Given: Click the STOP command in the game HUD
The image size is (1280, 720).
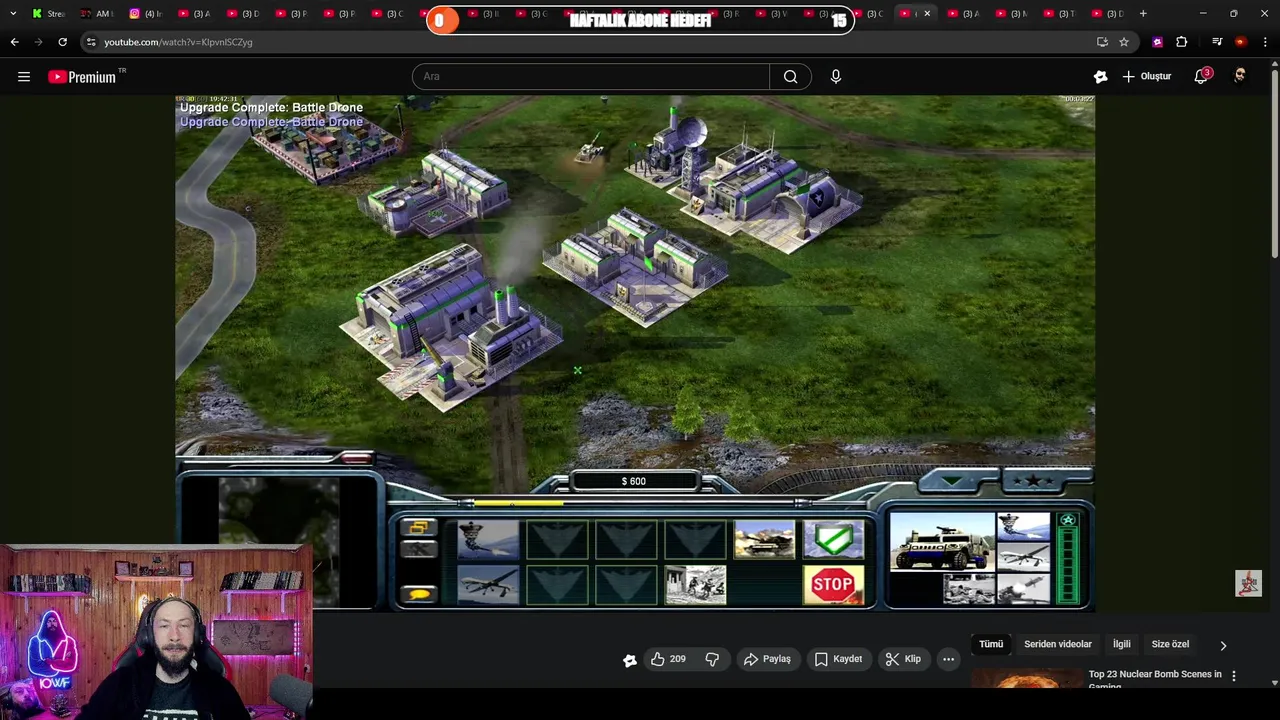Looking at the screenshot, I should [833, 585].
